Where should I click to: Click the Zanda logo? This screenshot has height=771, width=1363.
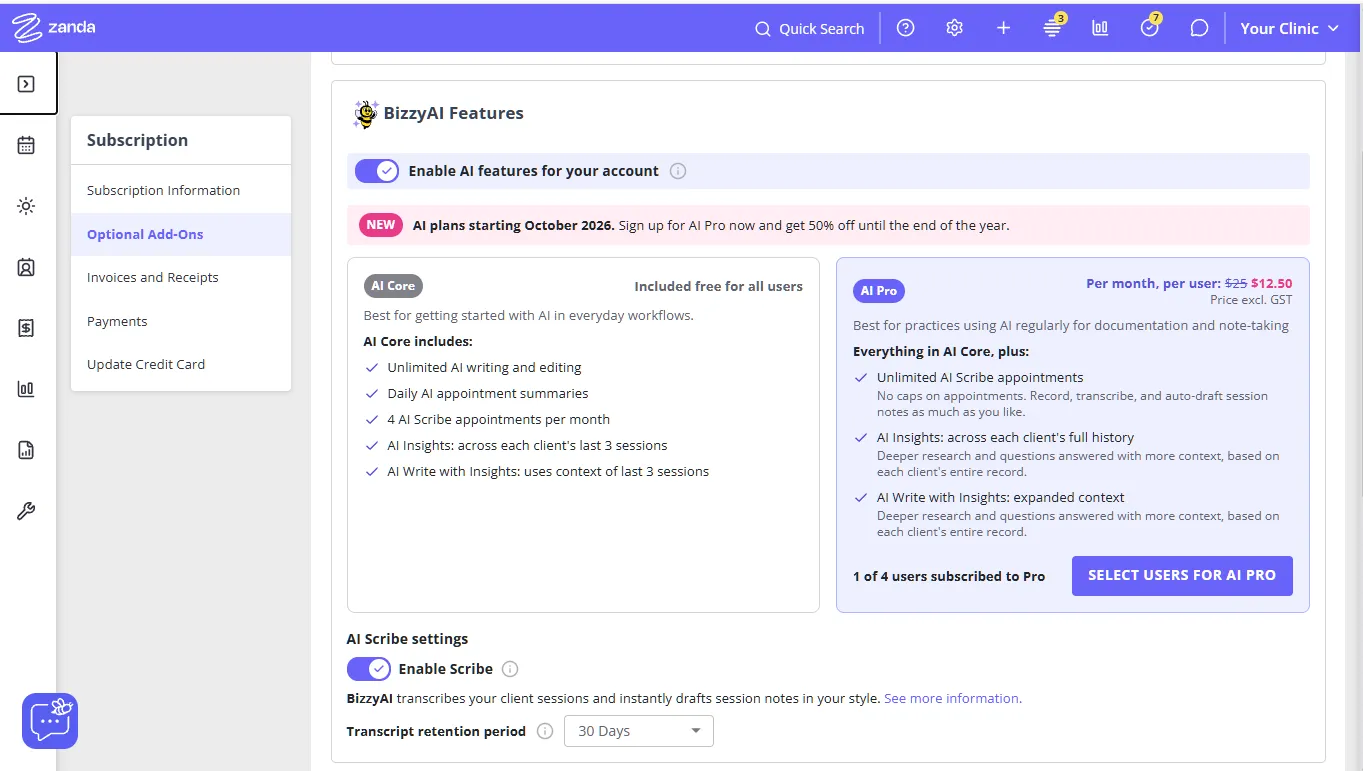54,28
